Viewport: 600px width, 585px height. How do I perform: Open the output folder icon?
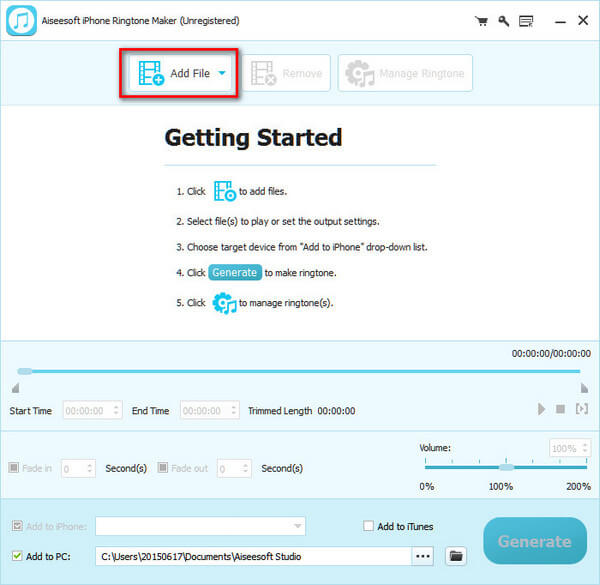point(456,555)
